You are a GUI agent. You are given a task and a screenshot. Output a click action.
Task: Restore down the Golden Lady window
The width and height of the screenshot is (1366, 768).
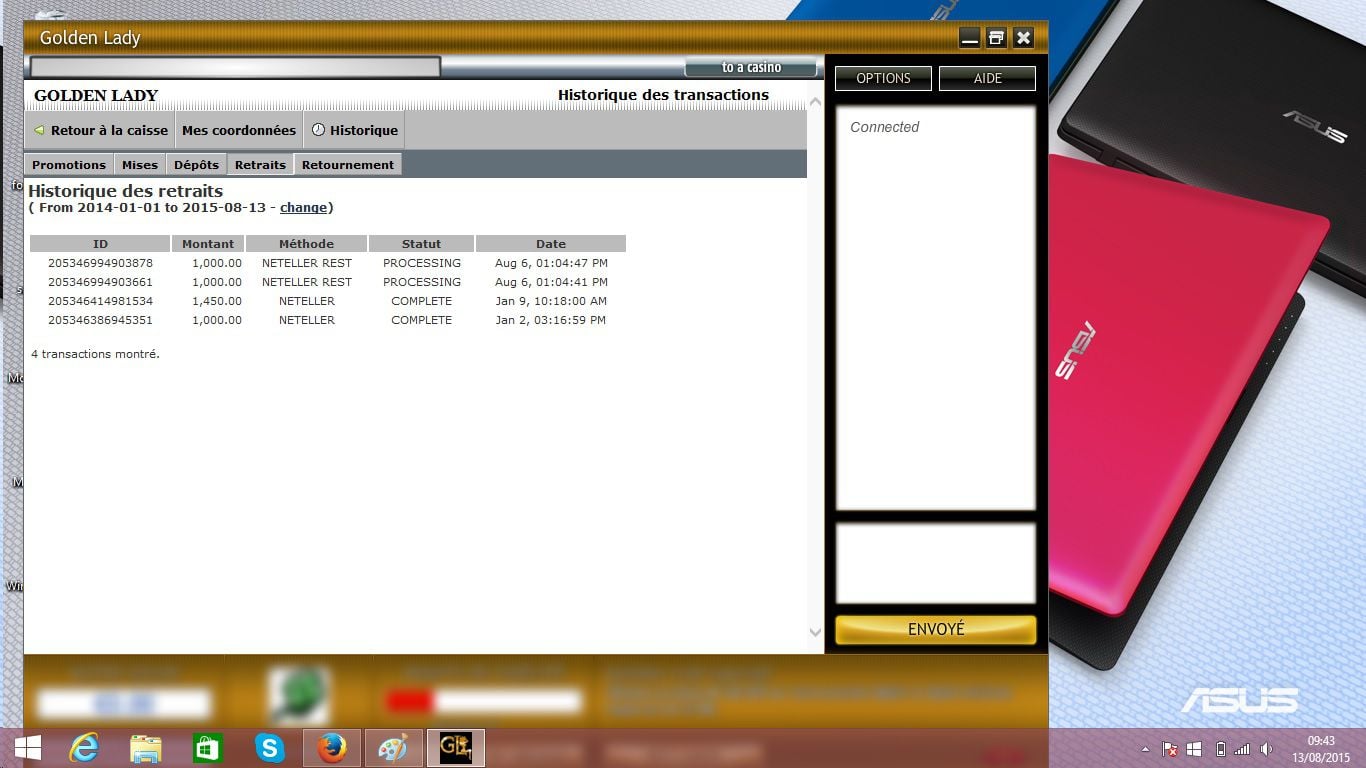996,38
